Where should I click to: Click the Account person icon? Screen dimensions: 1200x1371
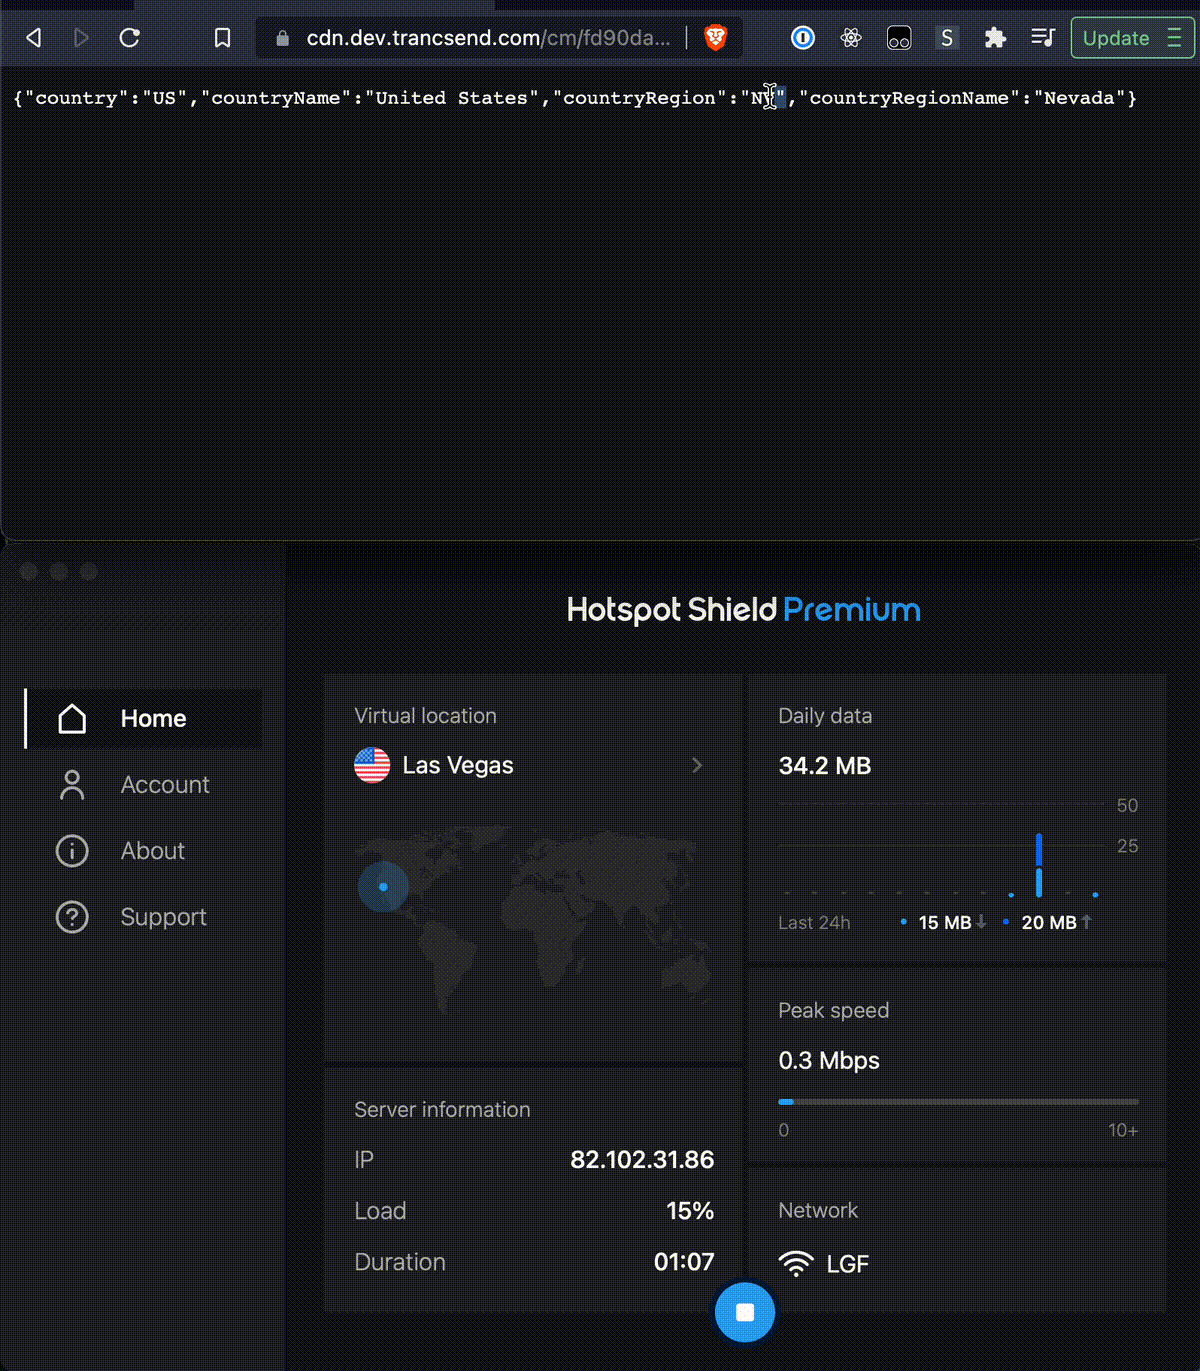point(72,785)
